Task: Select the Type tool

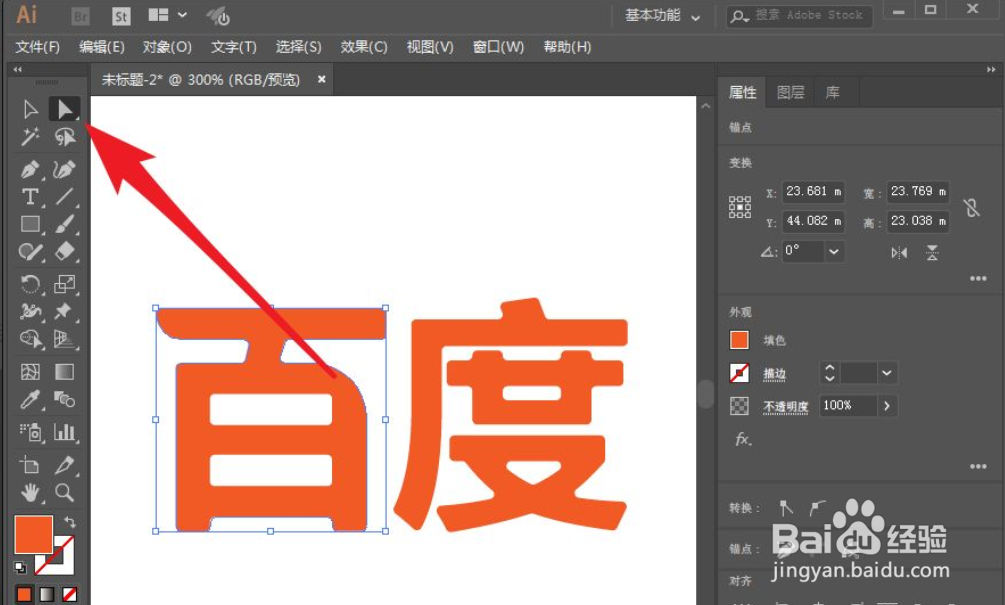Action: 30,197
